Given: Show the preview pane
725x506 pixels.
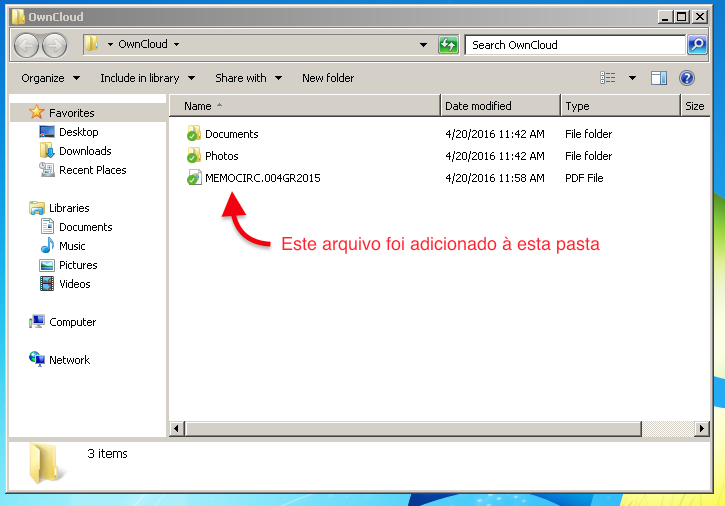Looking at the screenshot, I should coord(659,78).
